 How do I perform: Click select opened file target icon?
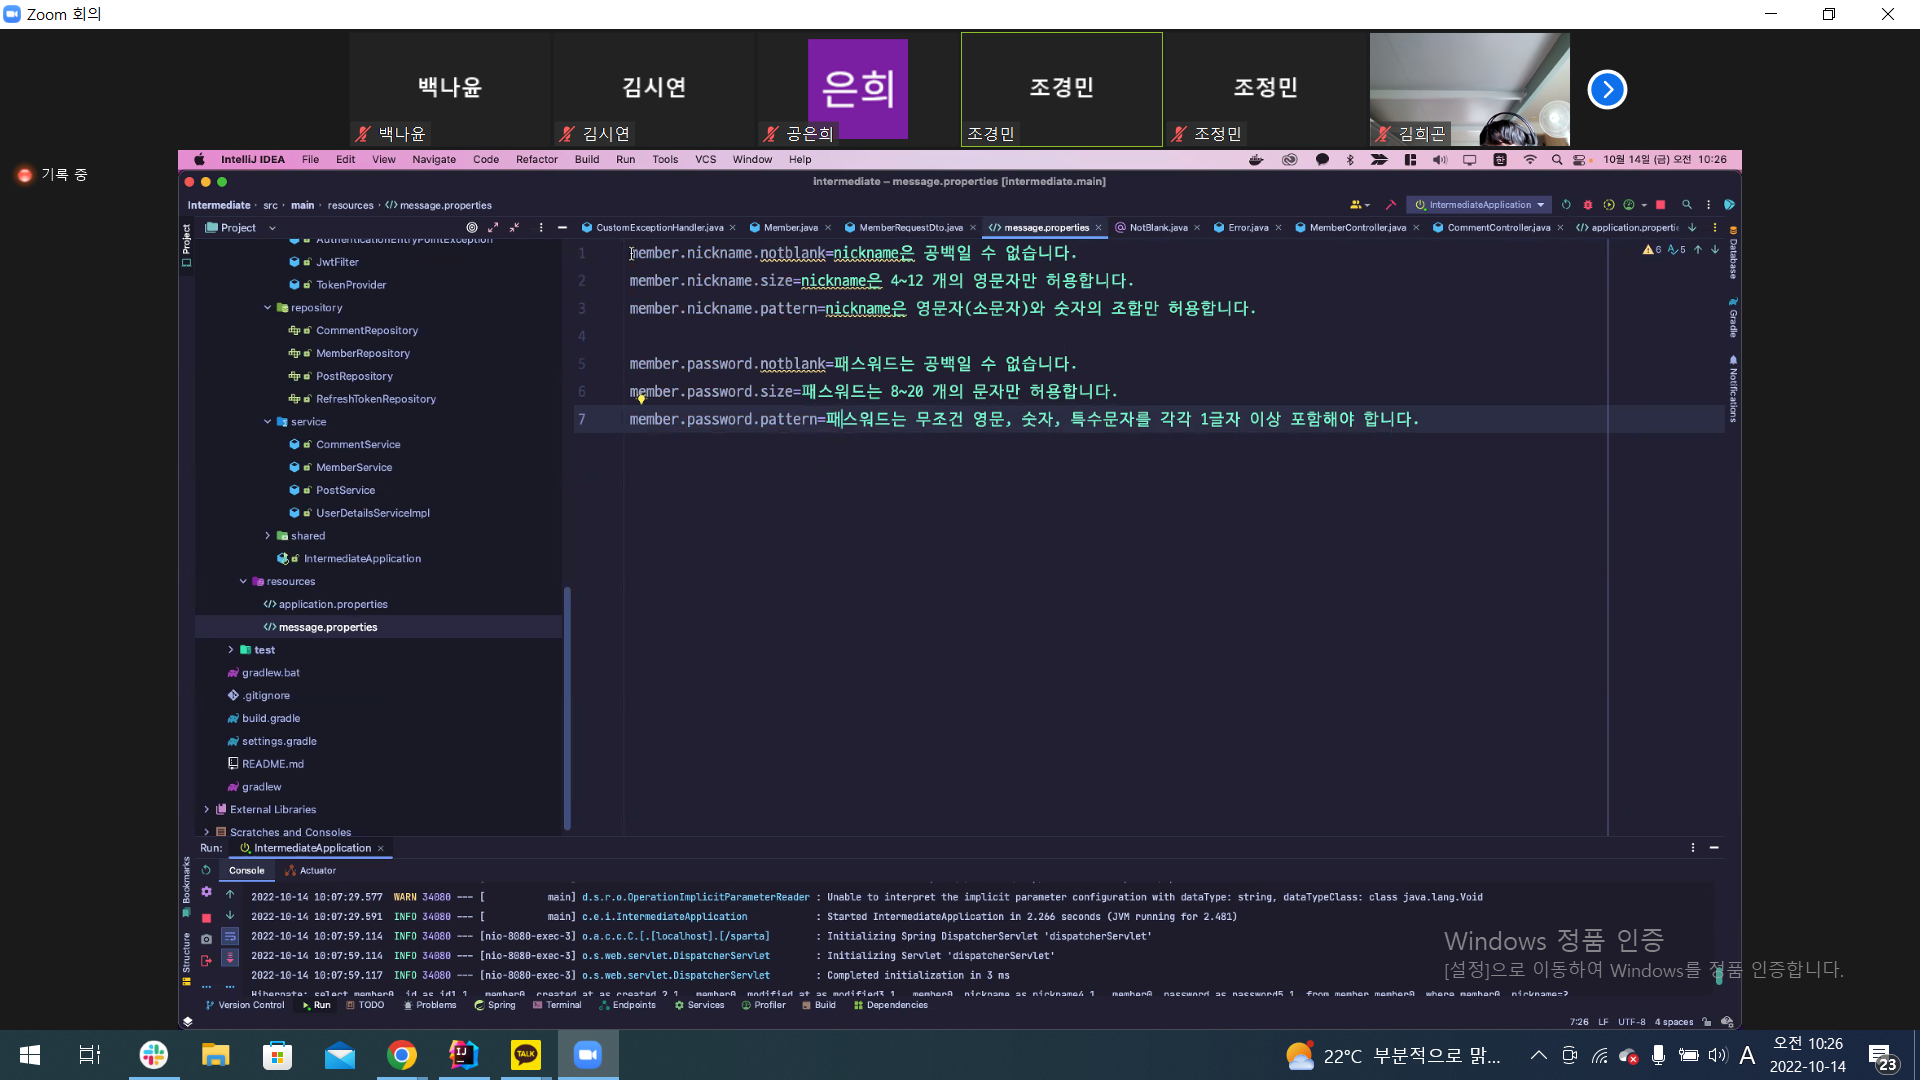coord(472,228)
